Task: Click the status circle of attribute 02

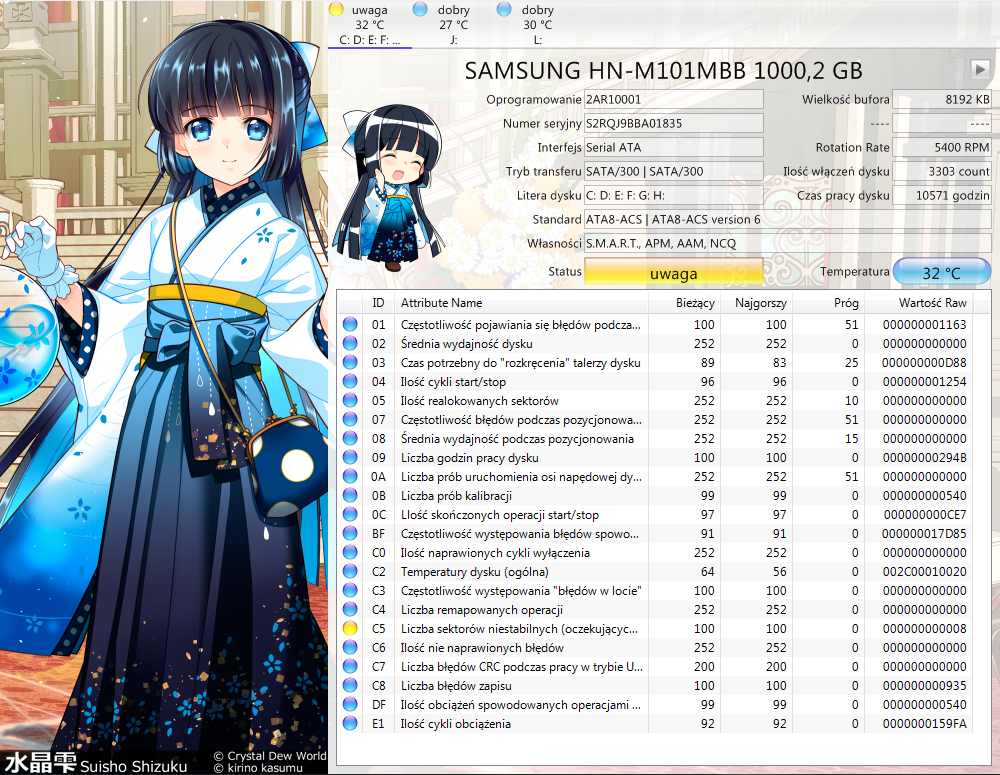Action: point(350,343)
